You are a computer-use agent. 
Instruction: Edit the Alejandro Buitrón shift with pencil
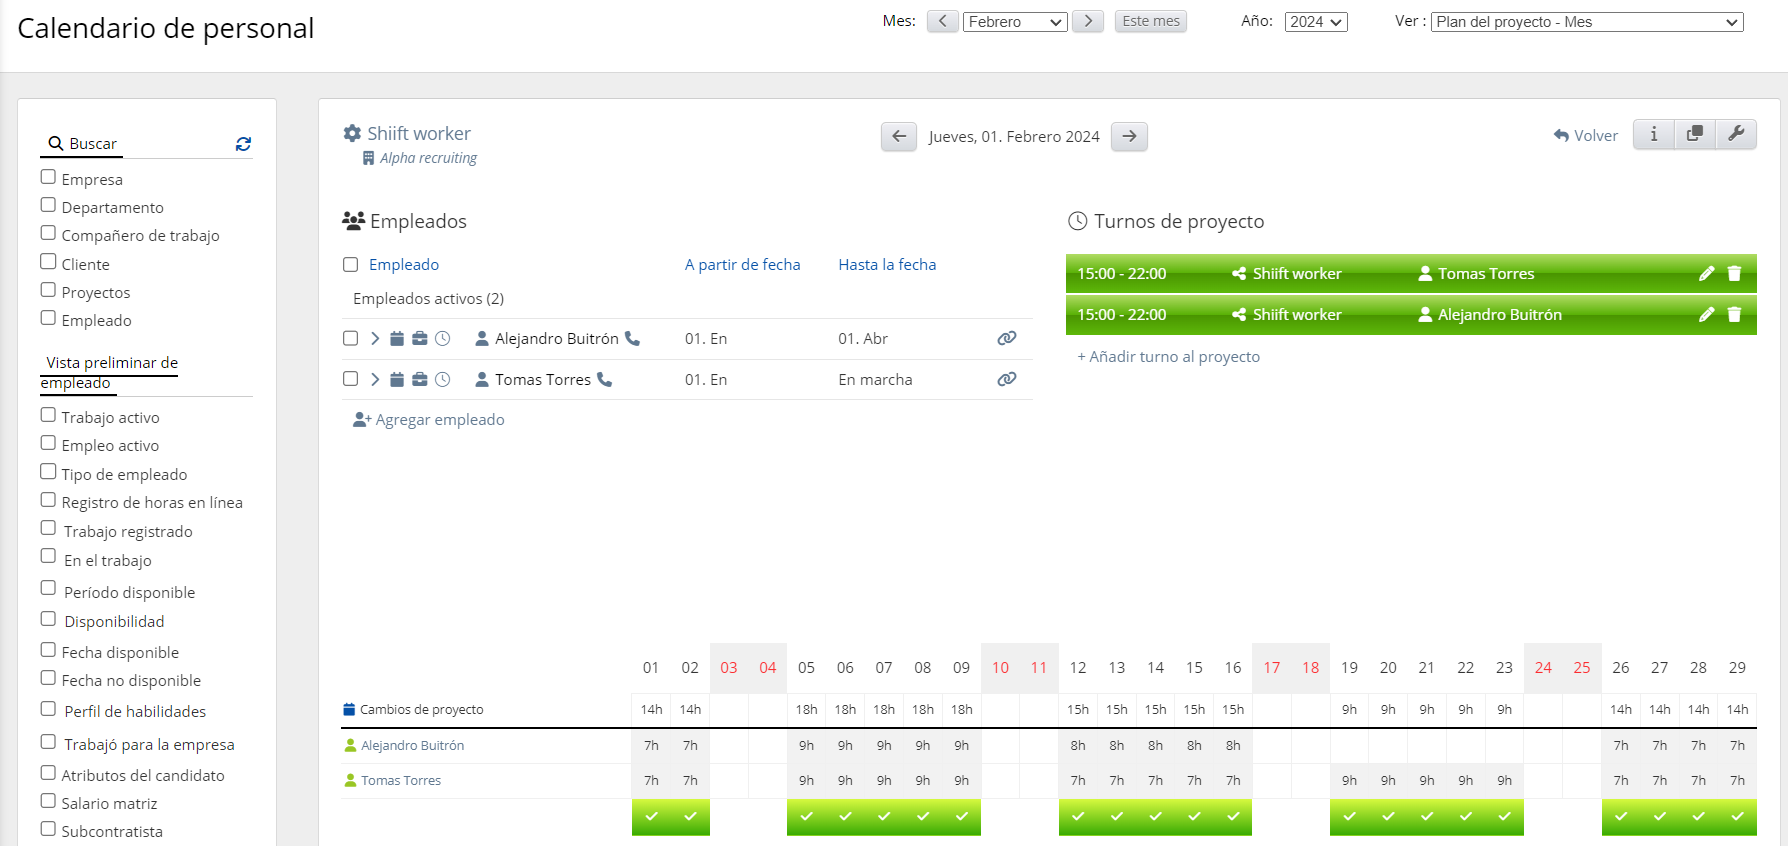coord(1706,315)
